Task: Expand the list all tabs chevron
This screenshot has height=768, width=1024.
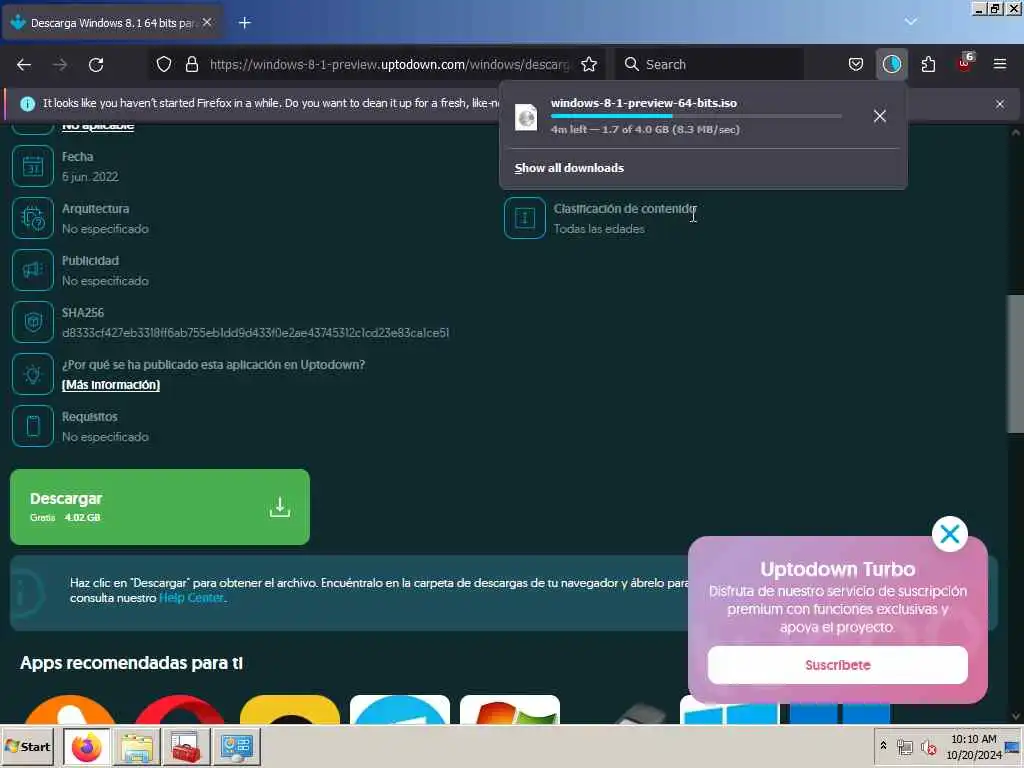Action: coord(910,22)
